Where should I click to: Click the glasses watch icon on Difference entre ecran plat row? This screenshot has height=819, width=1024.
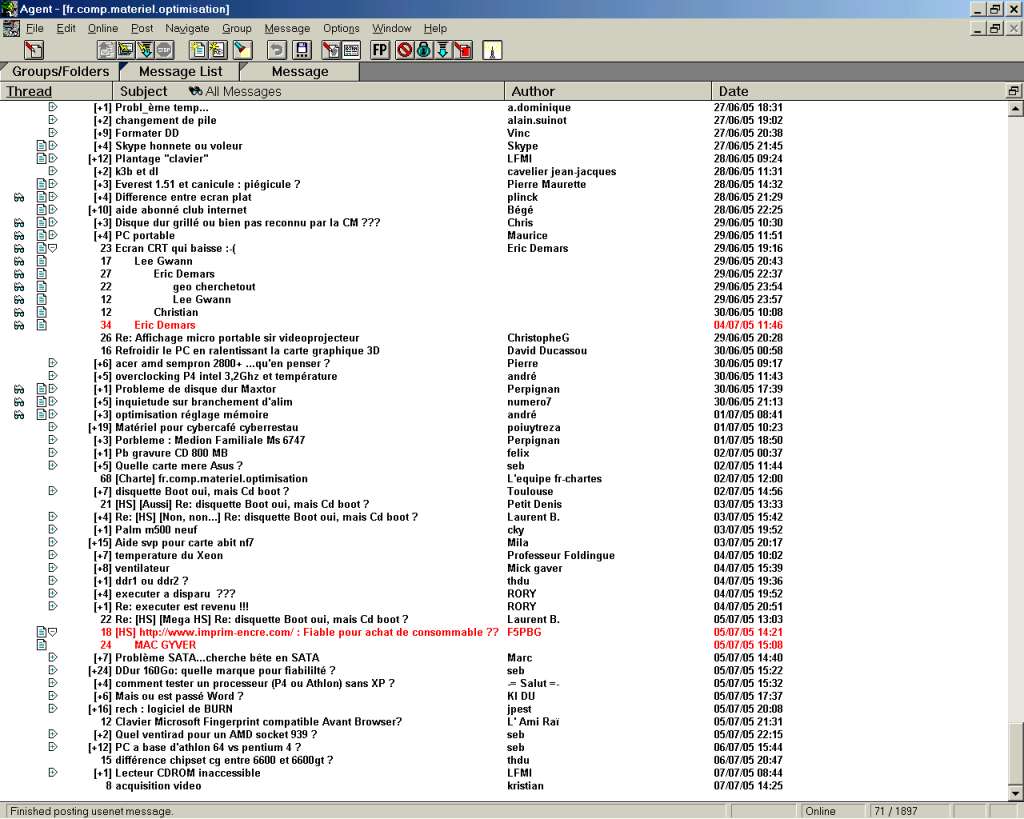(19, 197)
